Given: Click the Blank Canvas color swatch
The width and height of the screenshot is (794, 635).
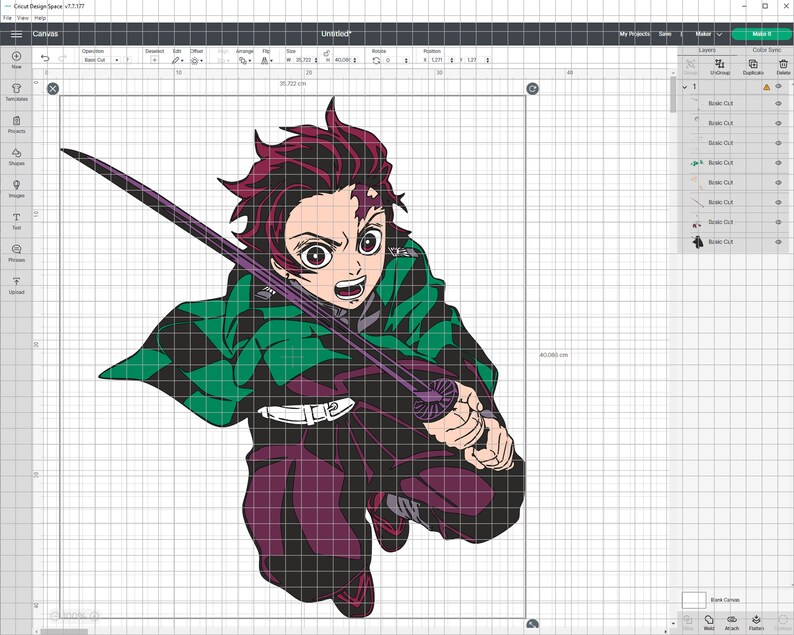Looking at the screenshot, I should tap(694, 600).
